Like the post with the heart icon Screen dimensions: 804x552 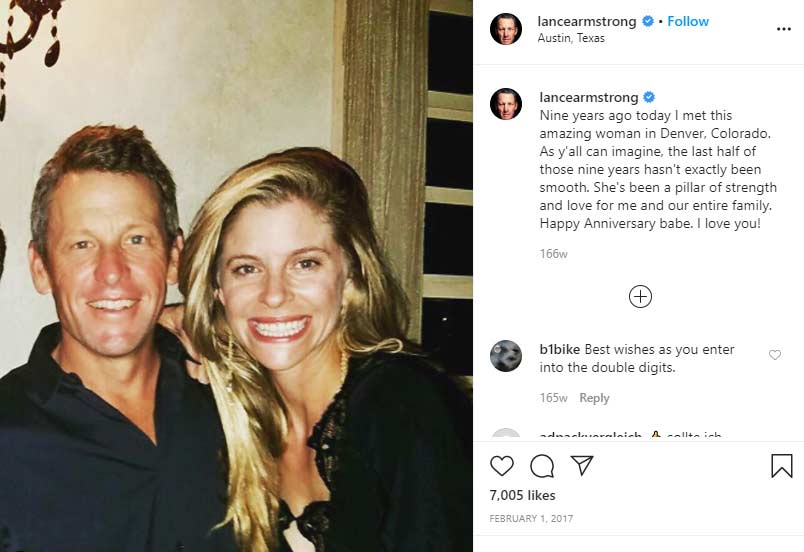[502, 466]
